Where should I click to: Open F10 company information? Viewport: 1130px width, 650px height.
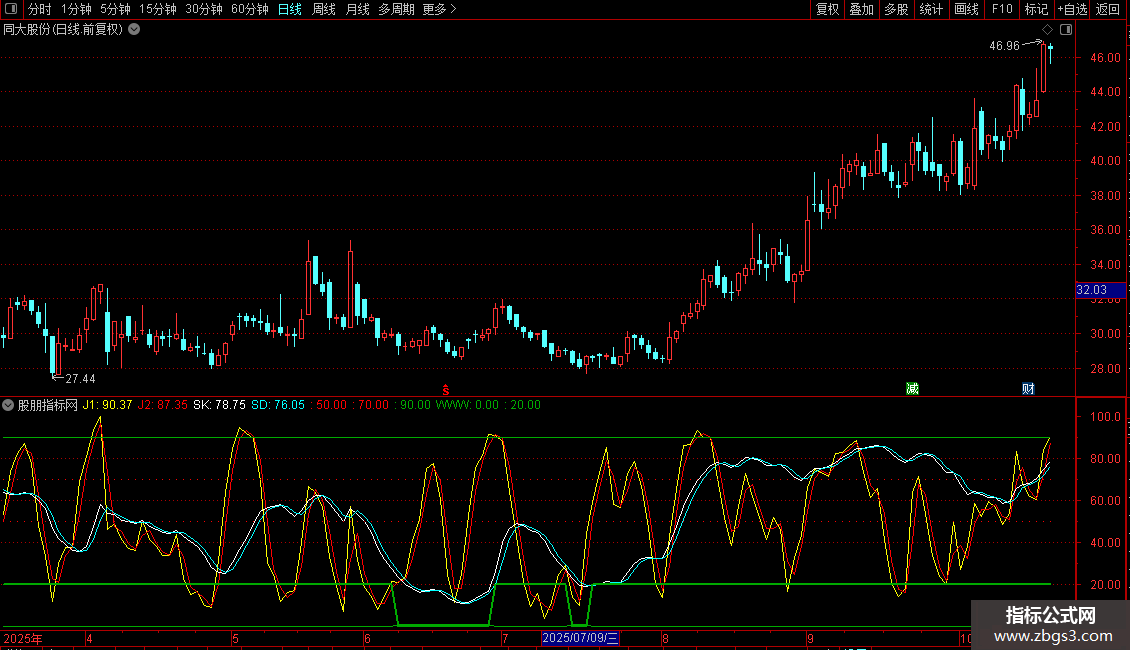(x=1002, y=9)
